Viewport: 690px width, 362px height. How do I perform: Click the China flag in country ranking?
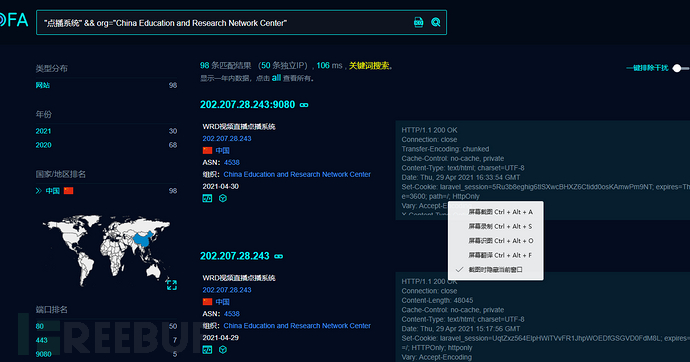pos(68,190)
